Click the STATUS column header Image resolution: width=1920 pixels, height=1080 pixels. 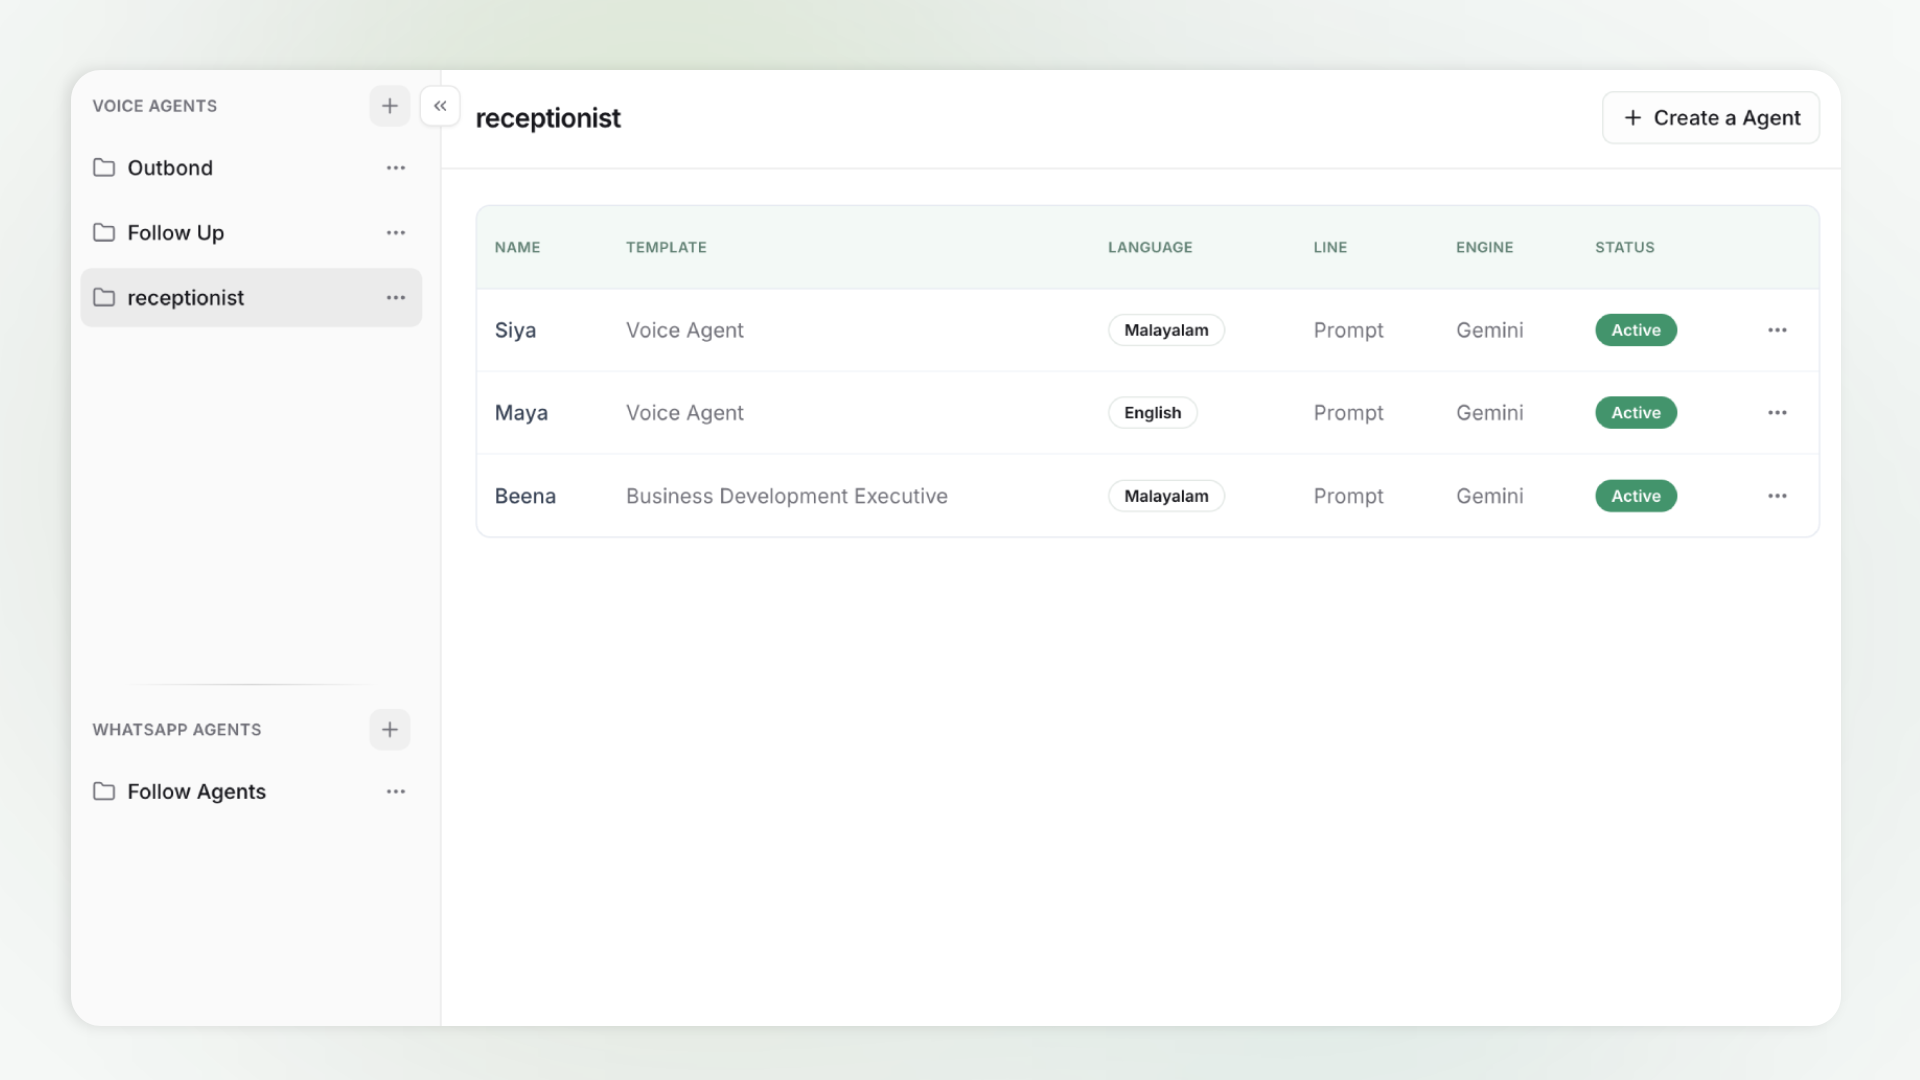1625,247
